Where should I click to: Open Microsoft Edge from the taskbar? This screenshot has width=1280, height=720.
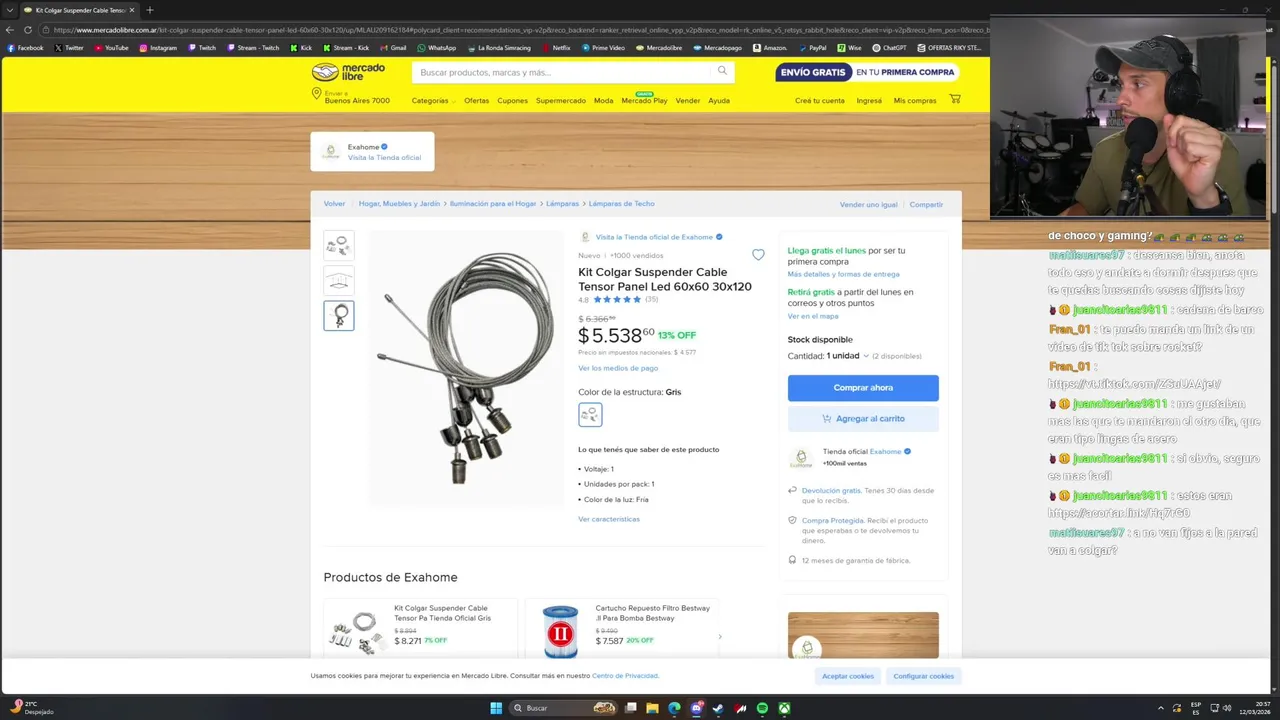tap(674, 708)
